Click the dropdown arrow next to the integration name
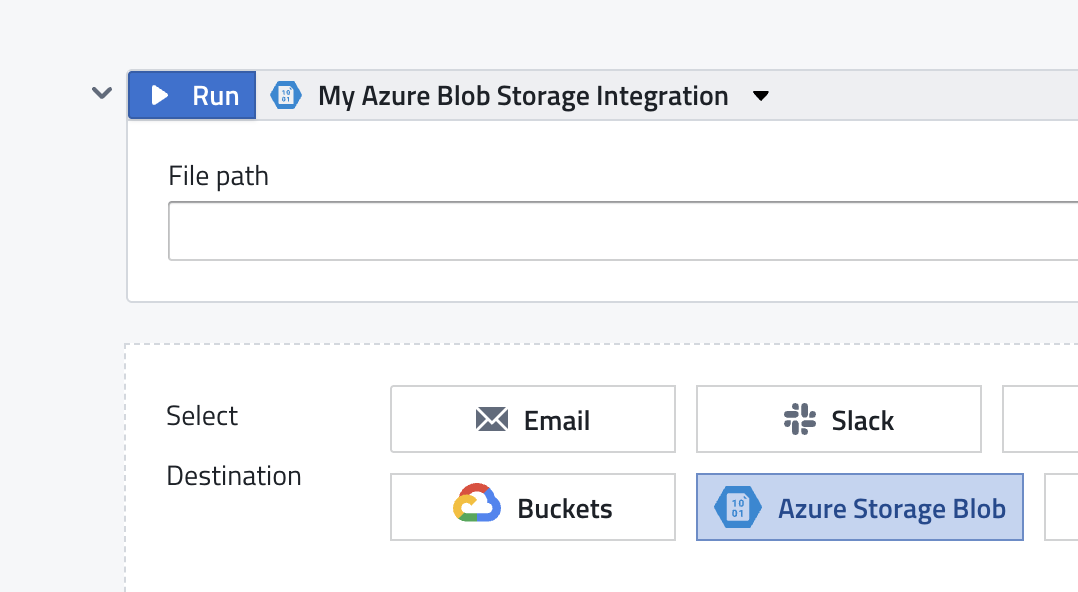This screenshot has height=592, width=1078. [x=760, y=96]
